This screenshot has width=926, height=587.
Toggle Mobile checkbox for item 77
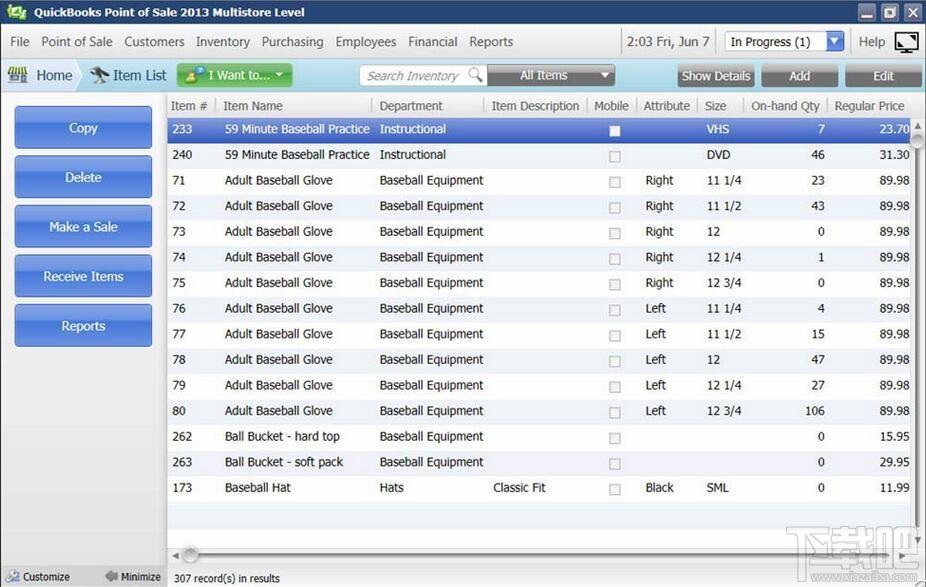point(615,335)
